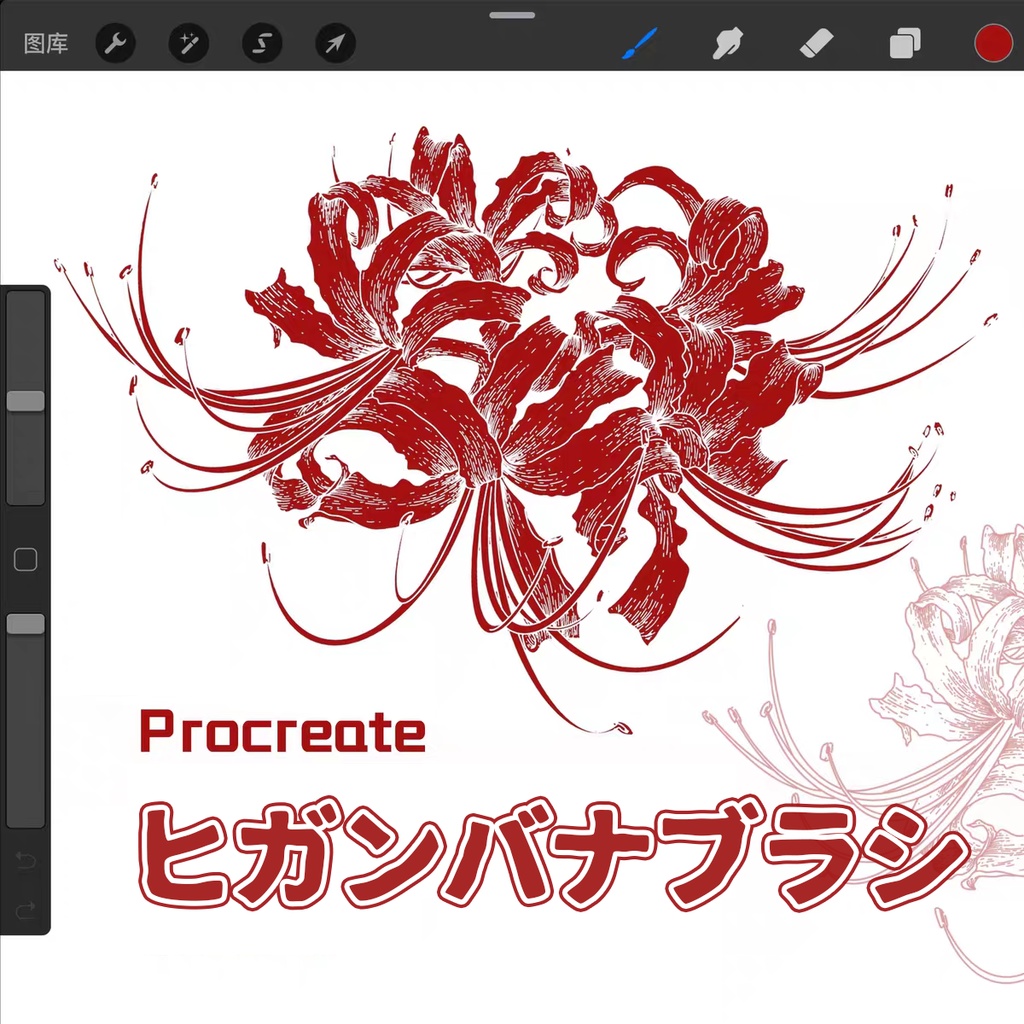The width and height of the screenshot is (1024, 1024).
Task: Activate the Transform arrow tool
Action: 335,44
